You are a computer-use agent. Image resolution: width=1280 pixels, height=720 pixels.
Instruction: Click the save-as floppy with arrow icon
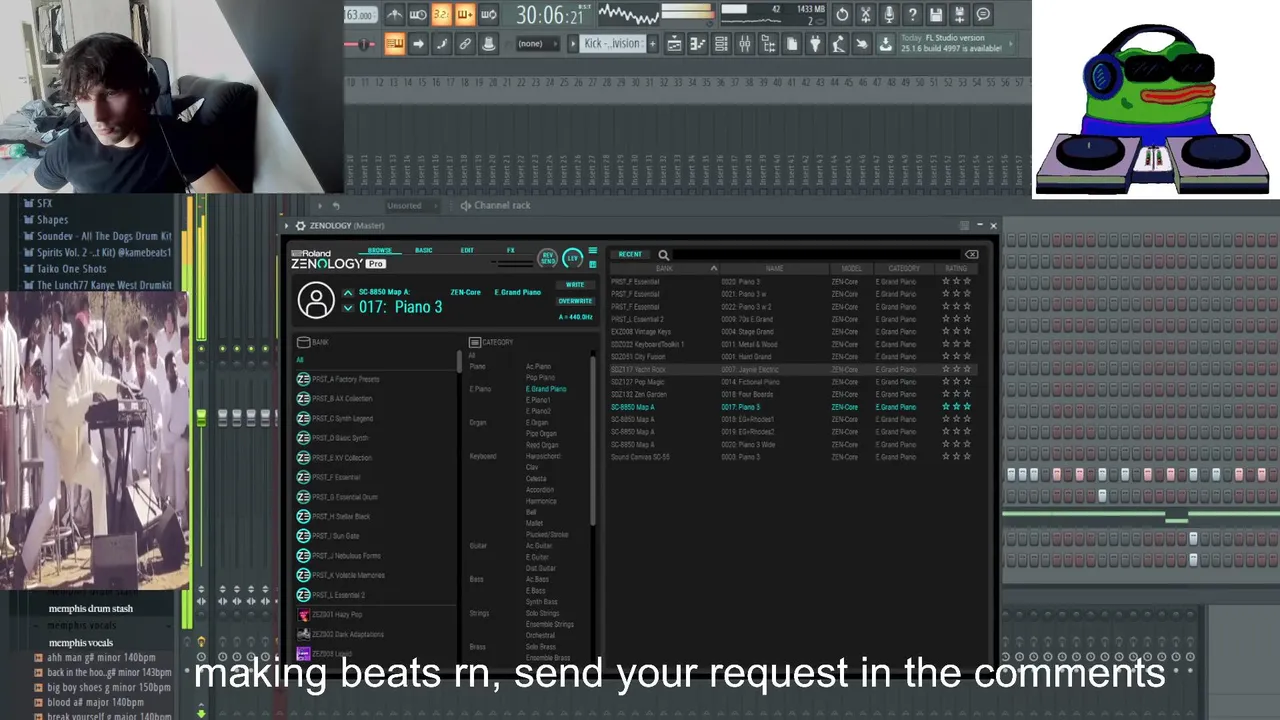(959, 15)
